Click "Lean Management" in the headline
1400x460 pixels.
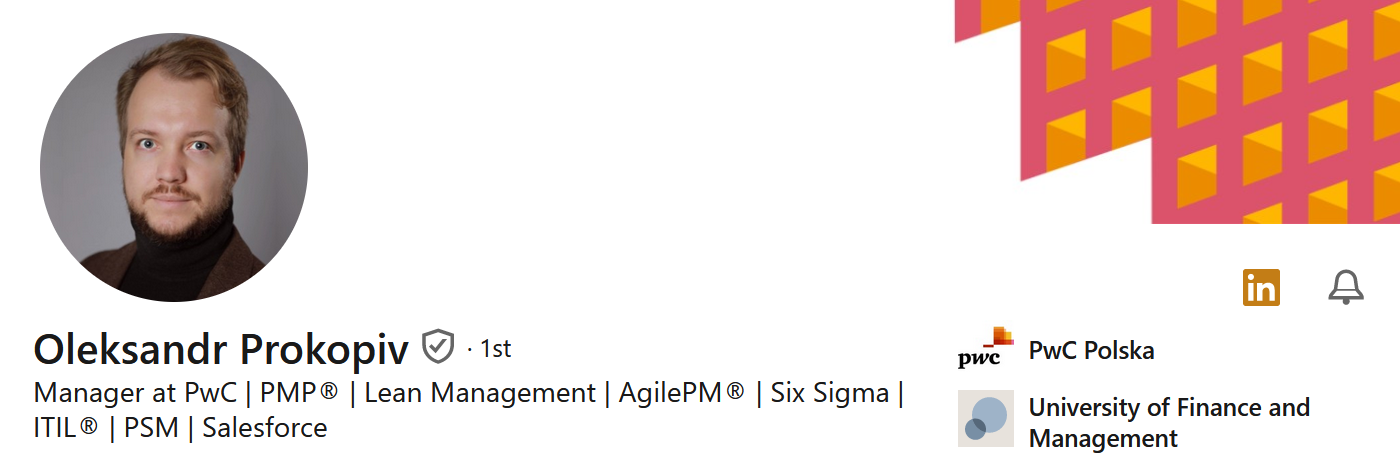pos(479,393)
